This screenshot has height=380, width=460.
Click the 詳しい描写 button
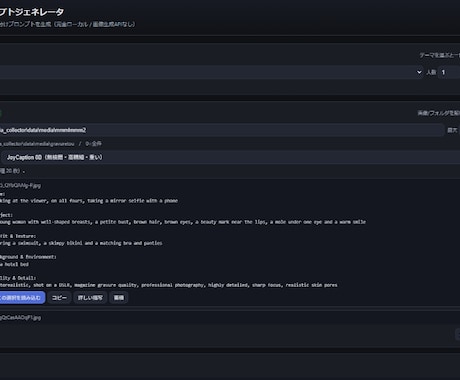90,298
